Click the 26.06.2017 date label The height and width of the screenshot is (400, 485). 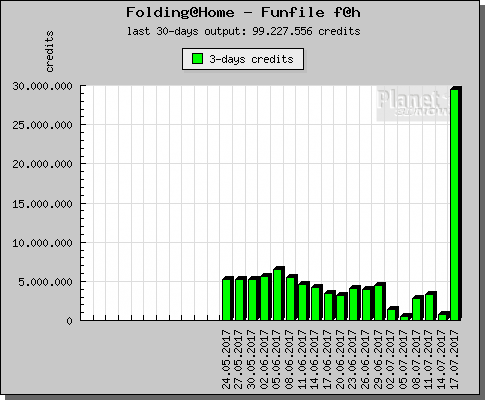pyautogui.click(x=366, y=359)
